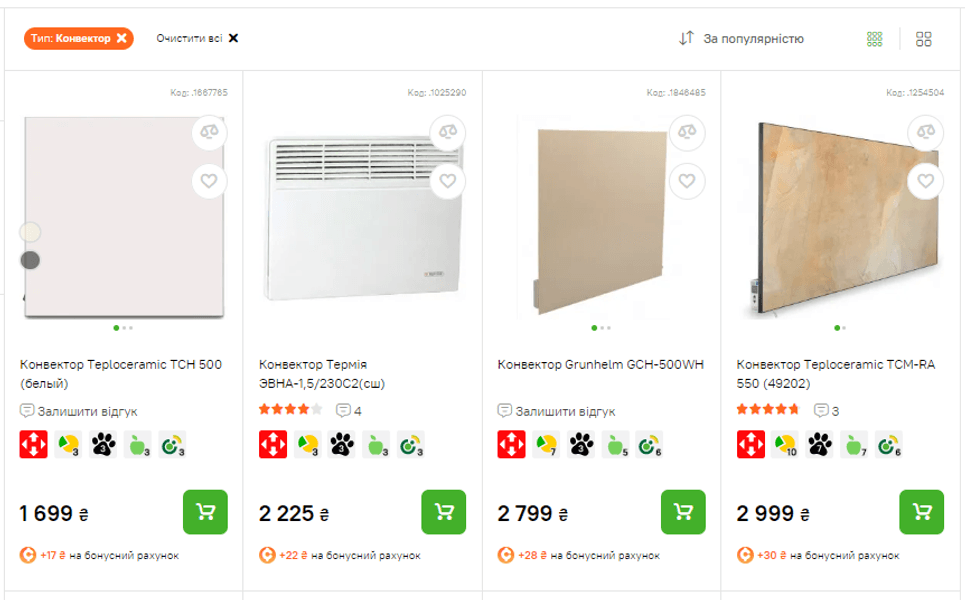This screenshot has height=600, width=965.
Task: Add Teploceramic TCM-RA 550 to cart
Action: 922,512
